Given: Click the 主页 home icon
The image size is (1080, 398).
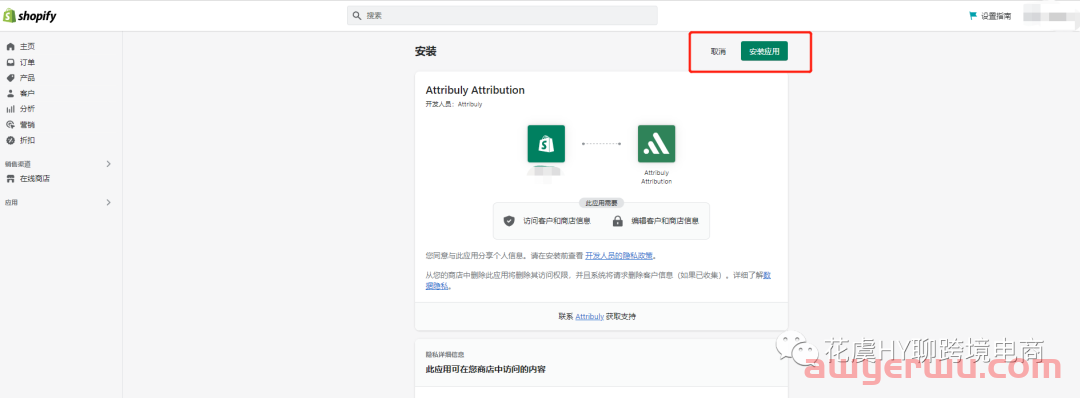Looking at the screenshot, I should [x=10, y=47].
